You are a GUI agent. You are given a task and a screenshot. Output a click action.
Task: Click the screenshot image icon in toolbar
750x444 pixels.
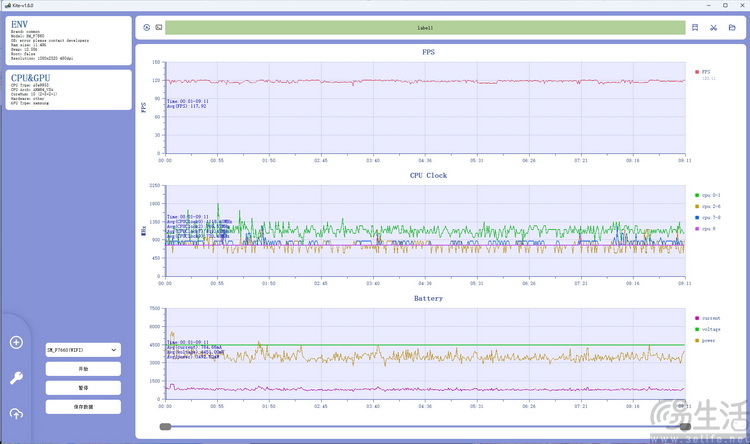(x=158, y=27)
